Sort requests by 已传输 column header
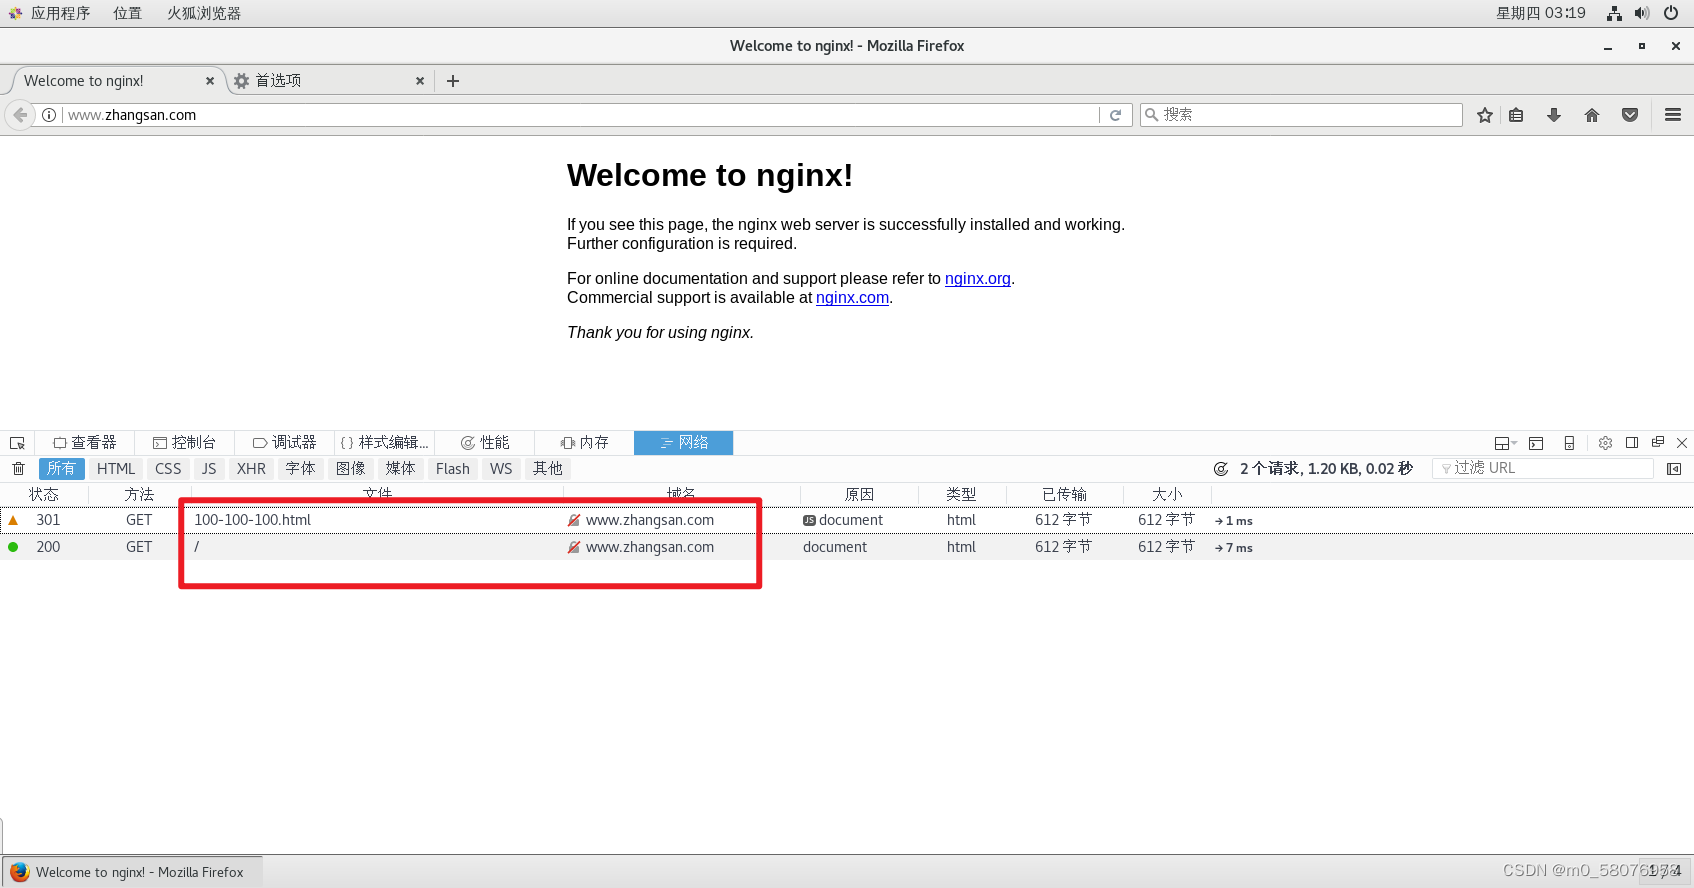 (1064, 495)
